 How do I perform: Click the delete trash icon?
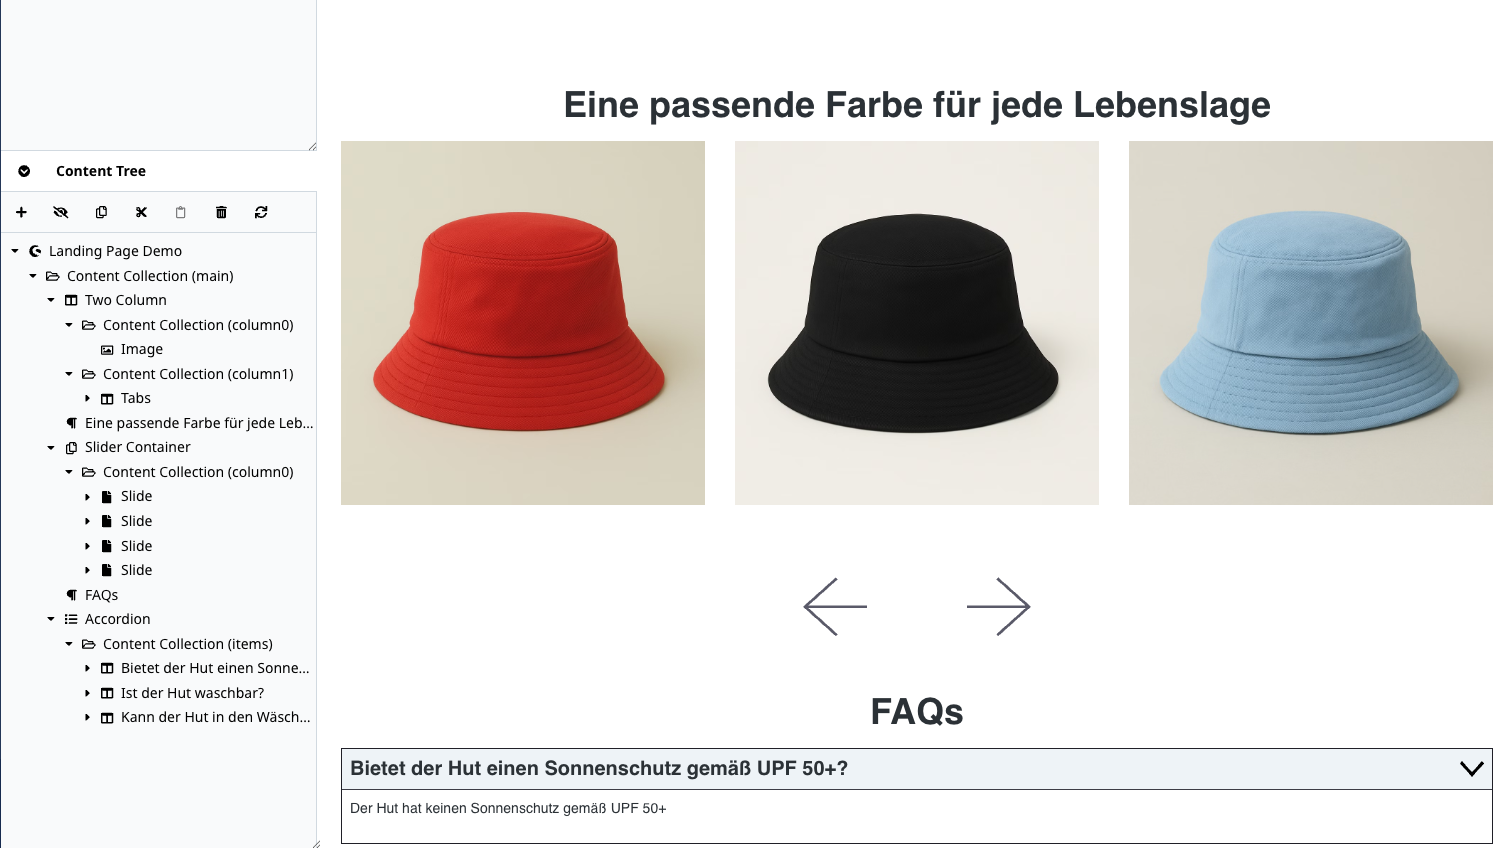pos(221,212)
